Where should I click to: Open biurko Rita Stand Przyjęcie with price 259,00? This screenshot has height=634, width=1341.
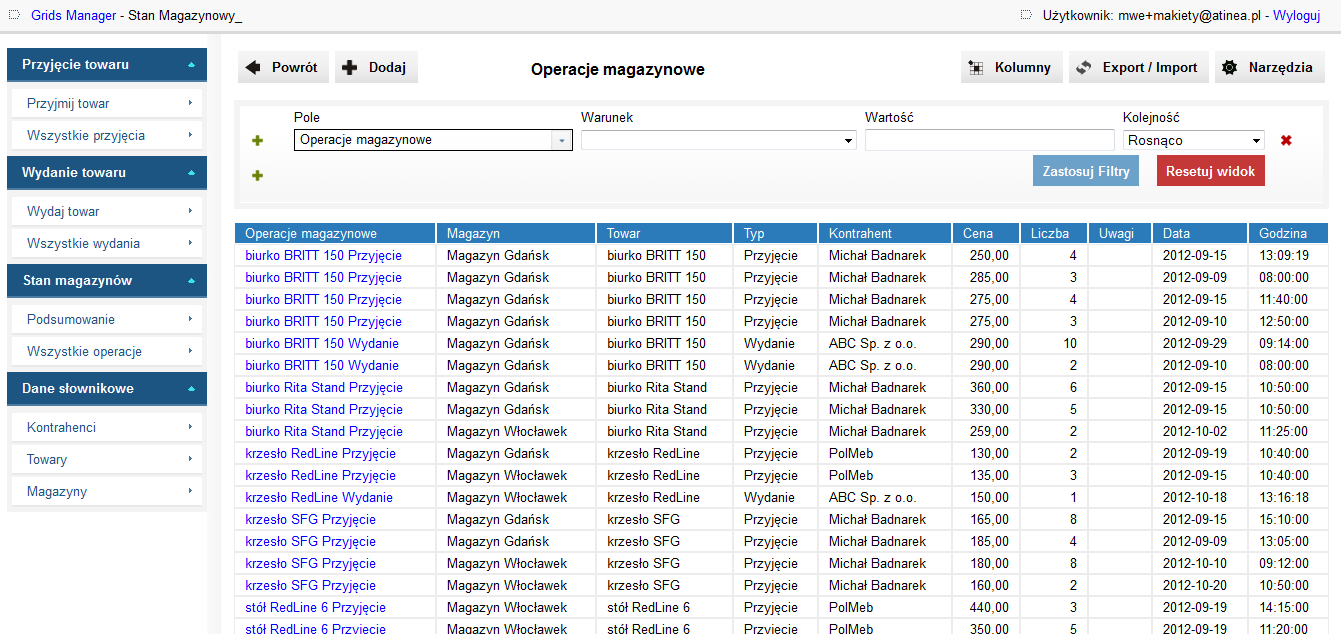(324, 431)
